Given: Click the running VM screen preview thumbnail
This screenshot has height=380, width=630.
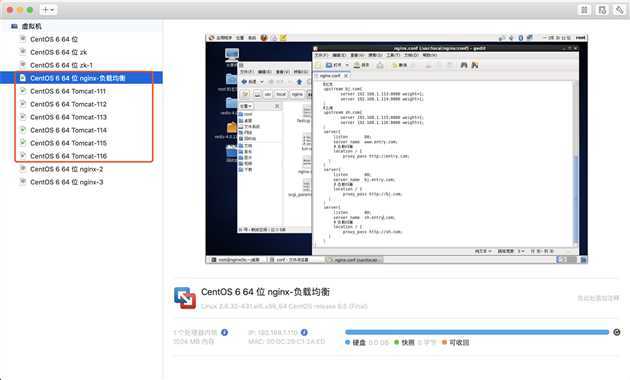Looking at the screenshot, I should [x=396, y=149].
